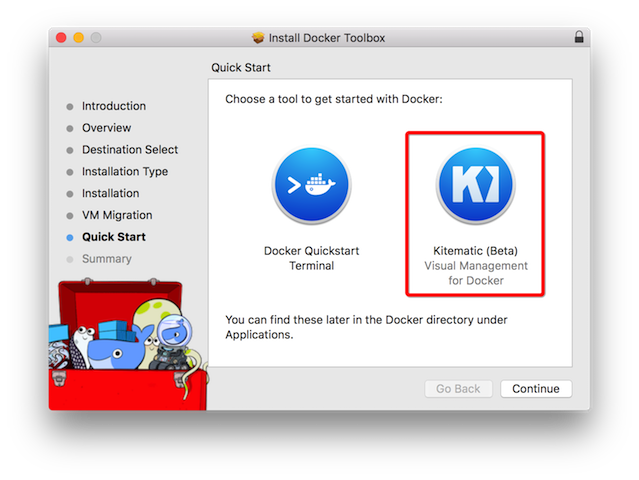Minimize the installer with the yellow button
This screenshot has height=480, width=639.
tap(78, 38)
